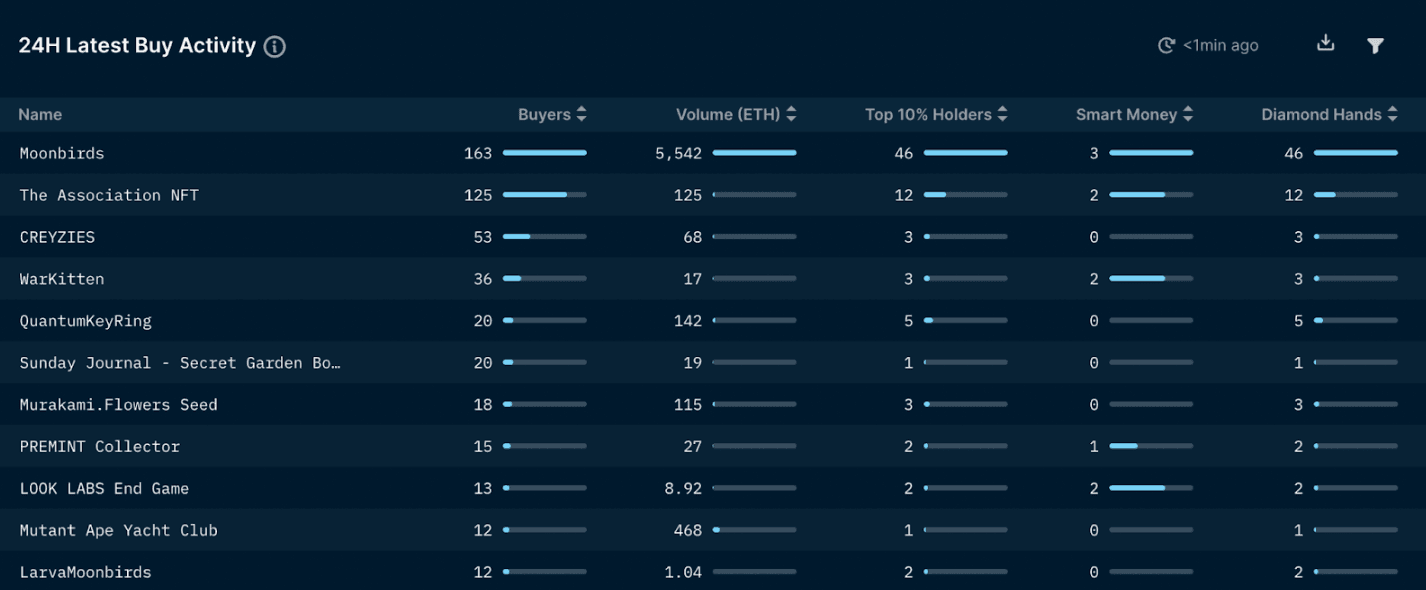Click the truncated Sunday Journal row name
Screen dimensions: 1426x590
pos(180,363)
